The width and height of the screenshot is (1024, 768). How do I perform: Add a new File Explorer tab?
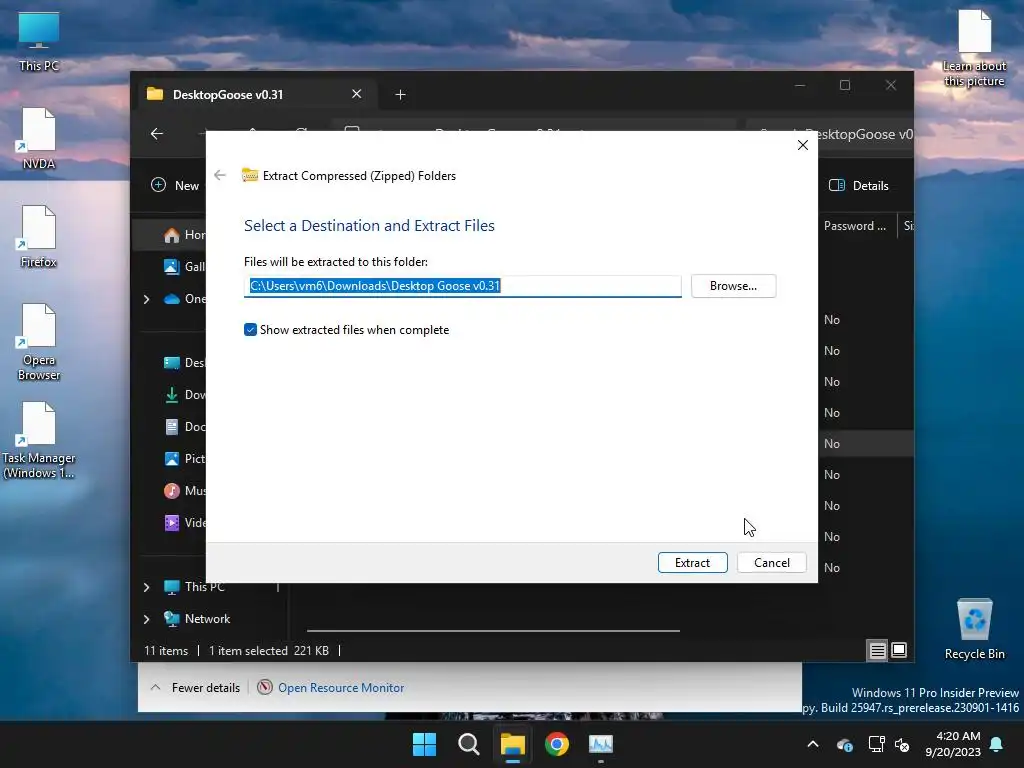(x=400, y=95)
